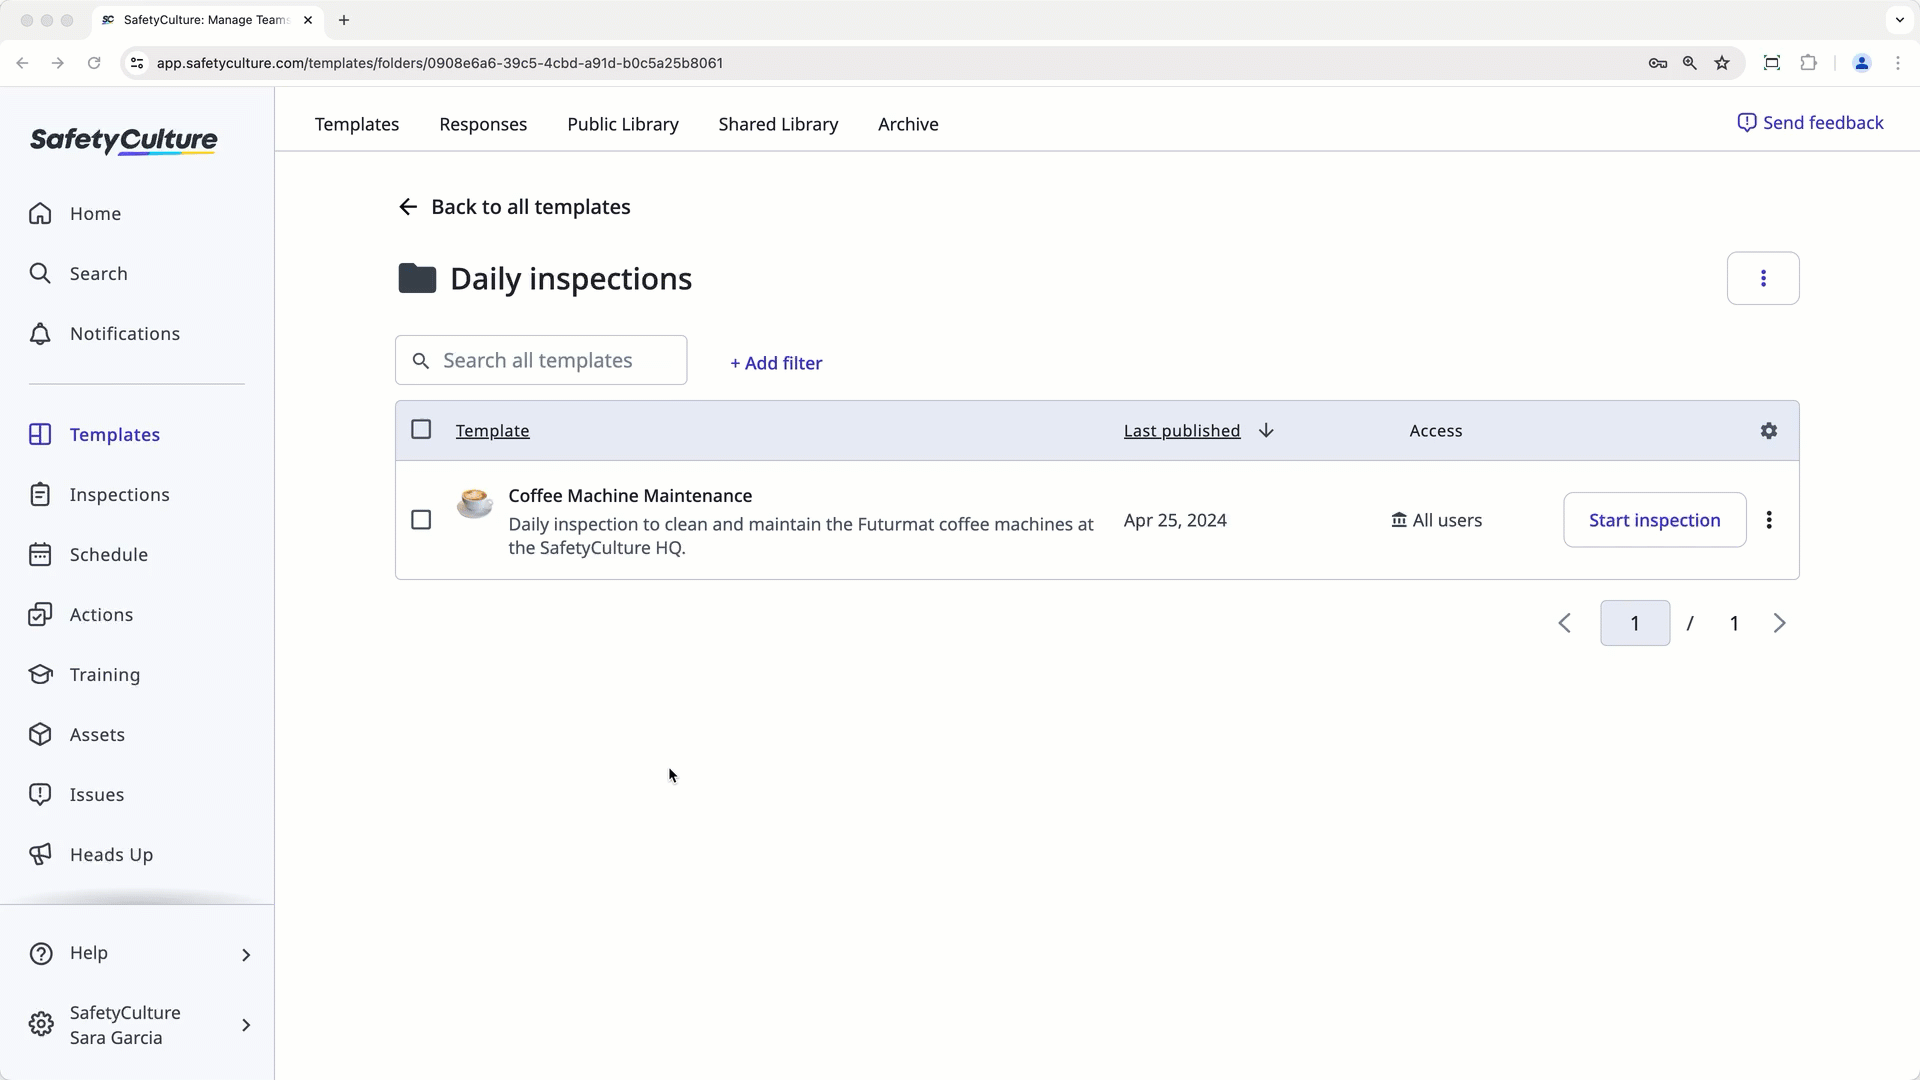The height and width of the screenshot is (1080, 1920).
Task: Go to previous page of templates
Action: coord(1565,623)
